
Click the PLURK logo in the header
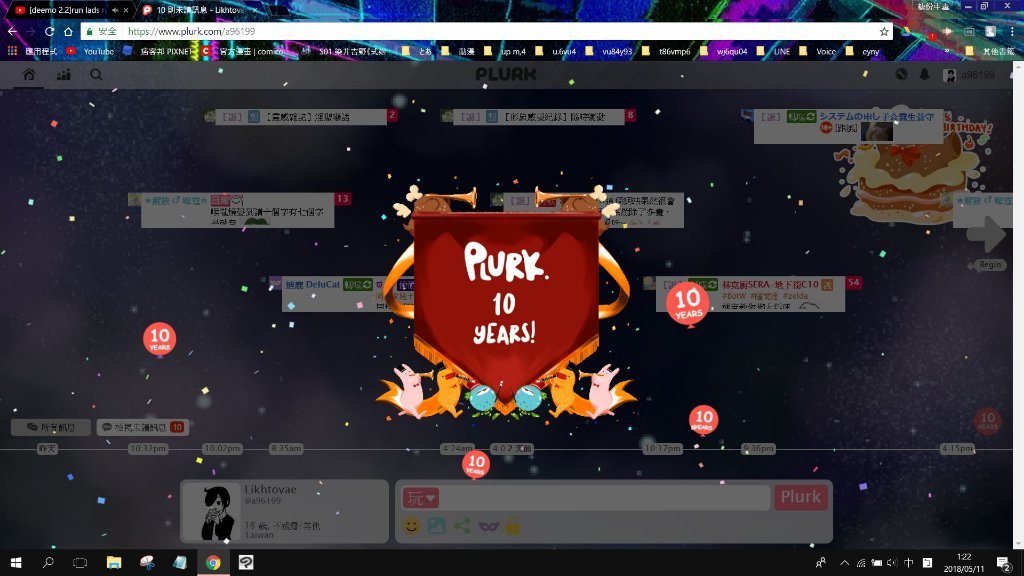[x=505, y=74]
